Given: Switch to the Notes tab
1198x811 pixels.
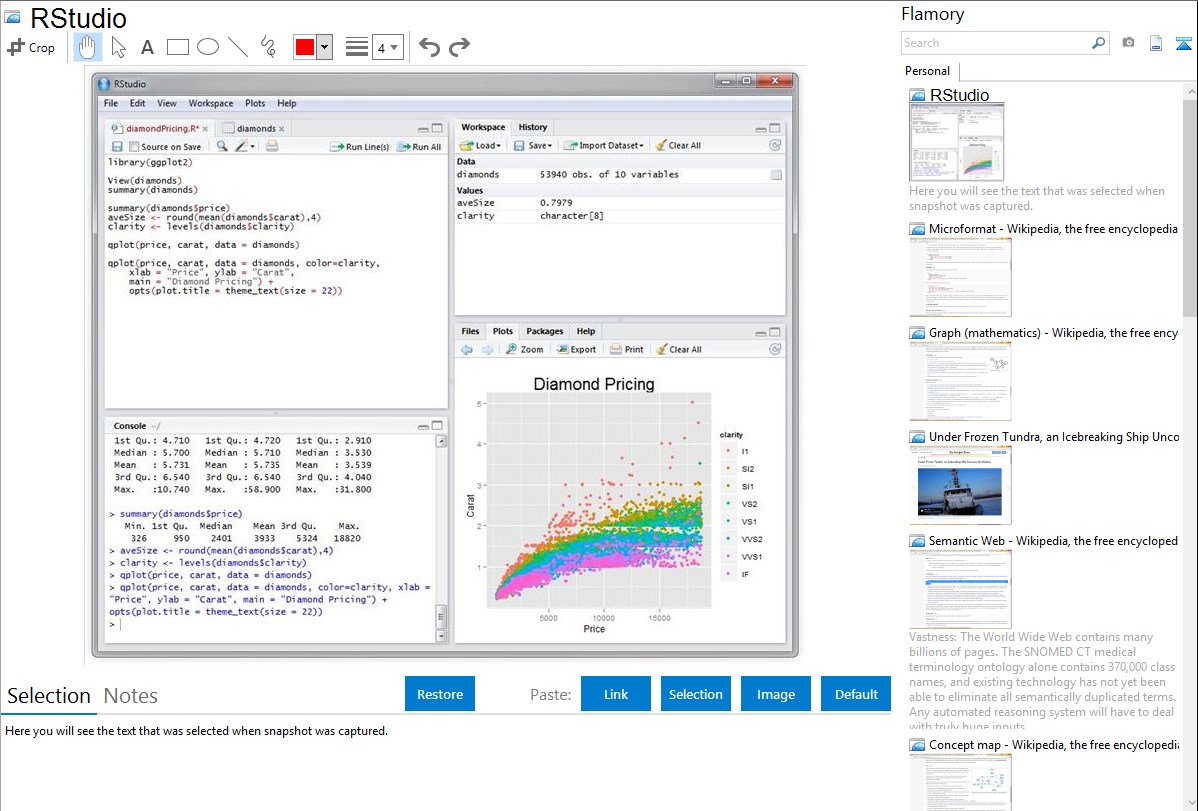Looking at the screenshot, I should point(131,696).
